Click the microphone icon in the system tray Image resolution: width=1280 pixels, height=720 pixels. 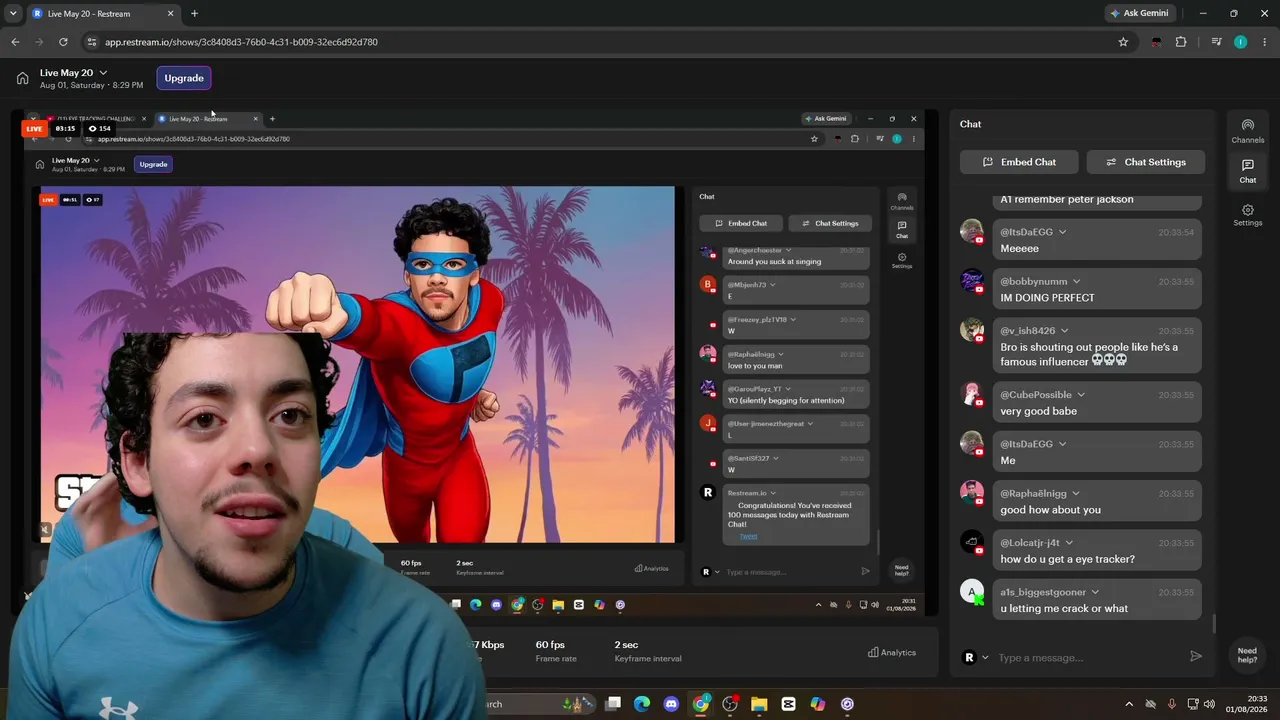point(1171,704)
